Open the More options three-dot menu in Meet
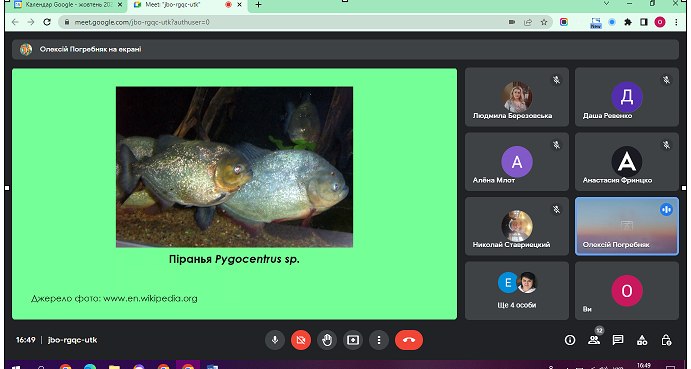This screenshot has height=369, width=691. (379, 340)
